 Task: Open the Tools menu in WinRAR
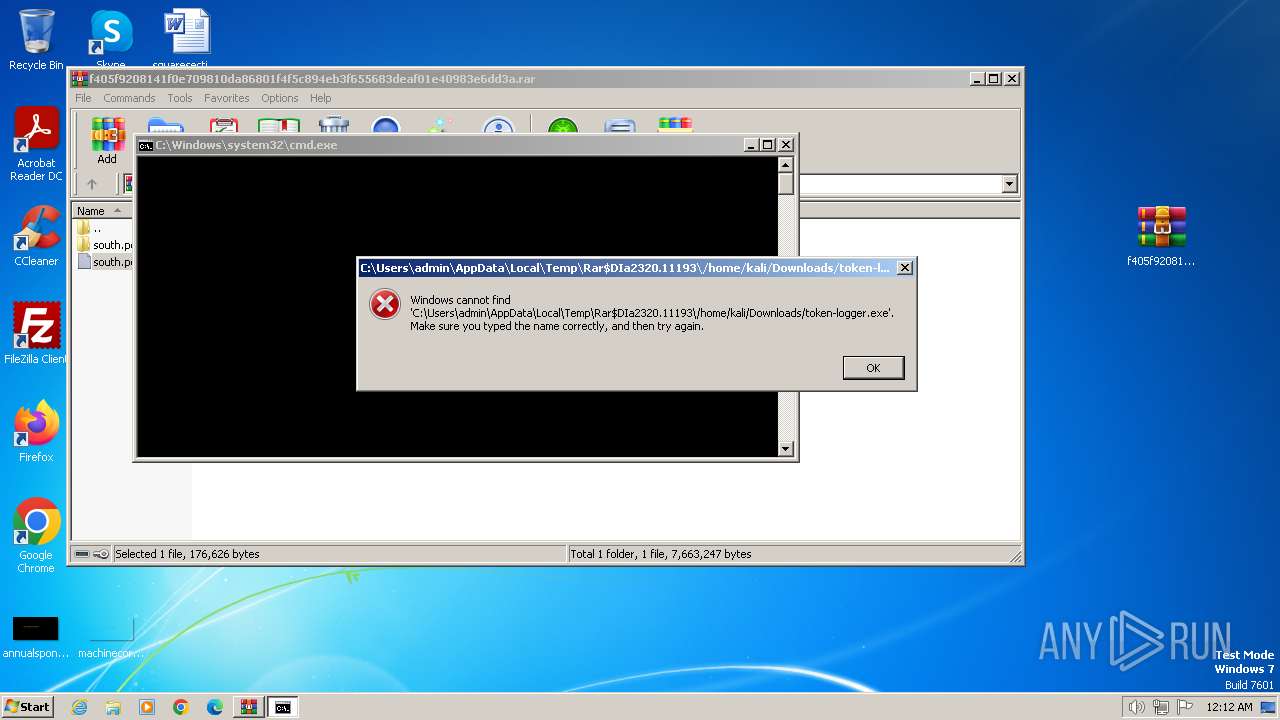pos(180,98)
